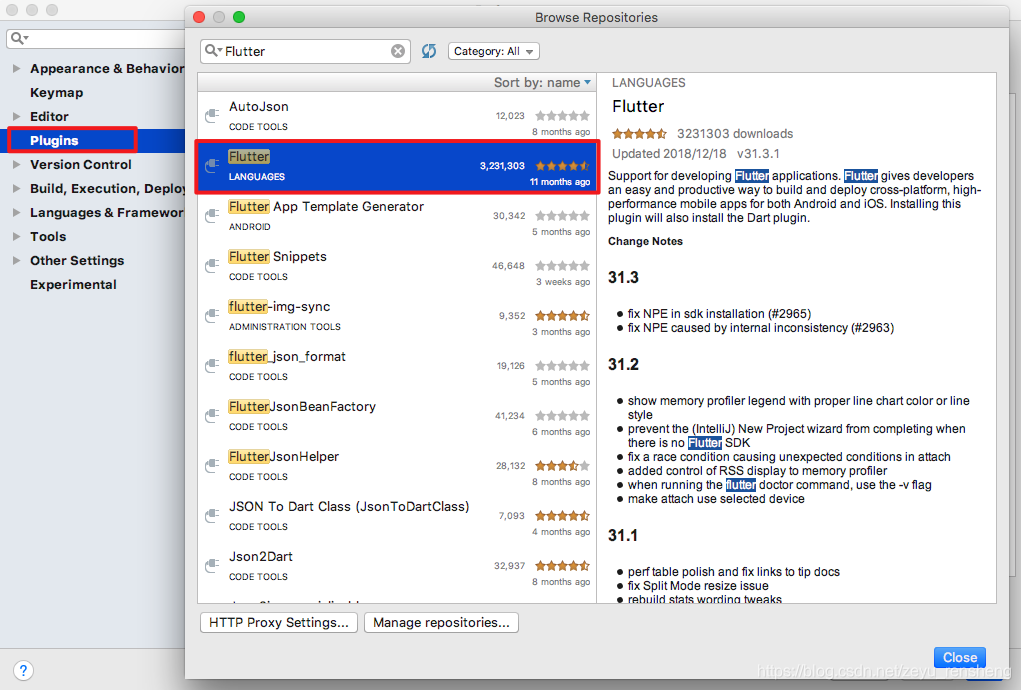
Task: Click the refresh plugin list icon
Action: pyautogui.click(x=428, y=51)
